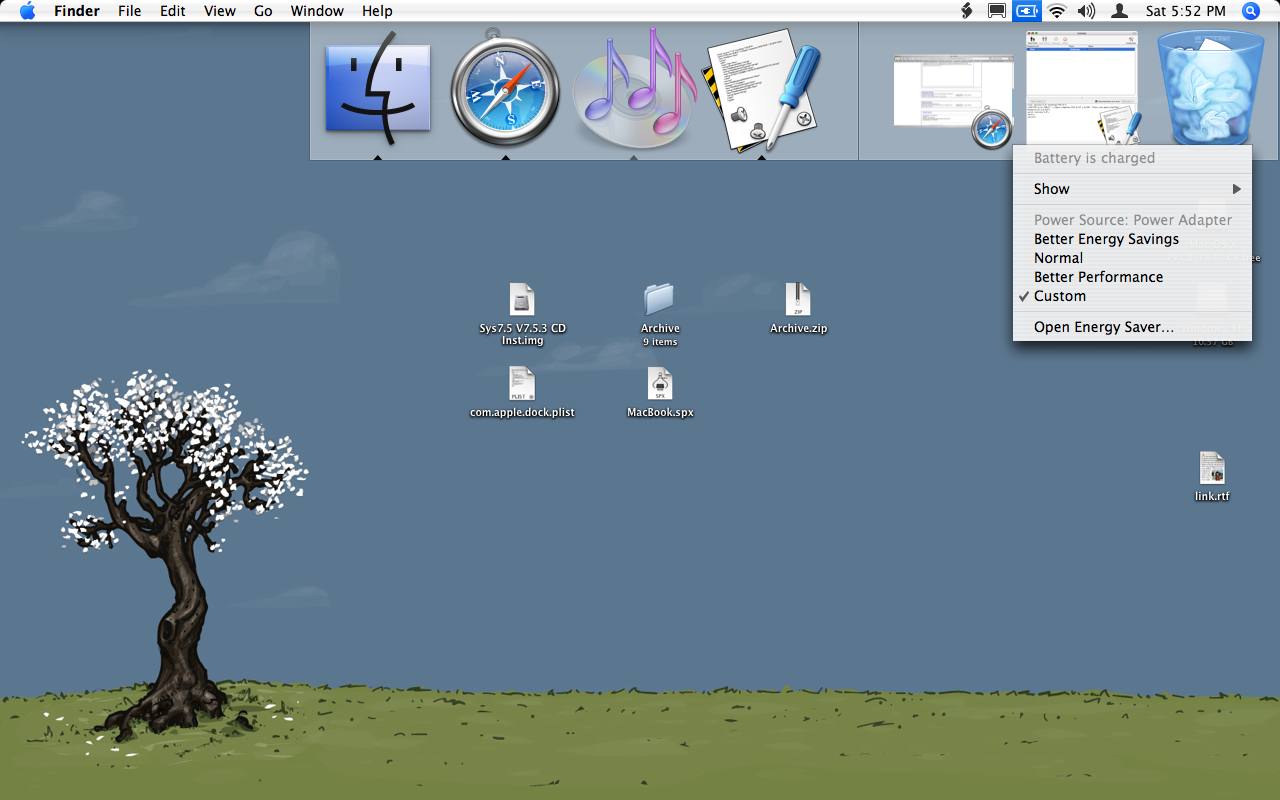Open the View menu

(x=220, y=11)
